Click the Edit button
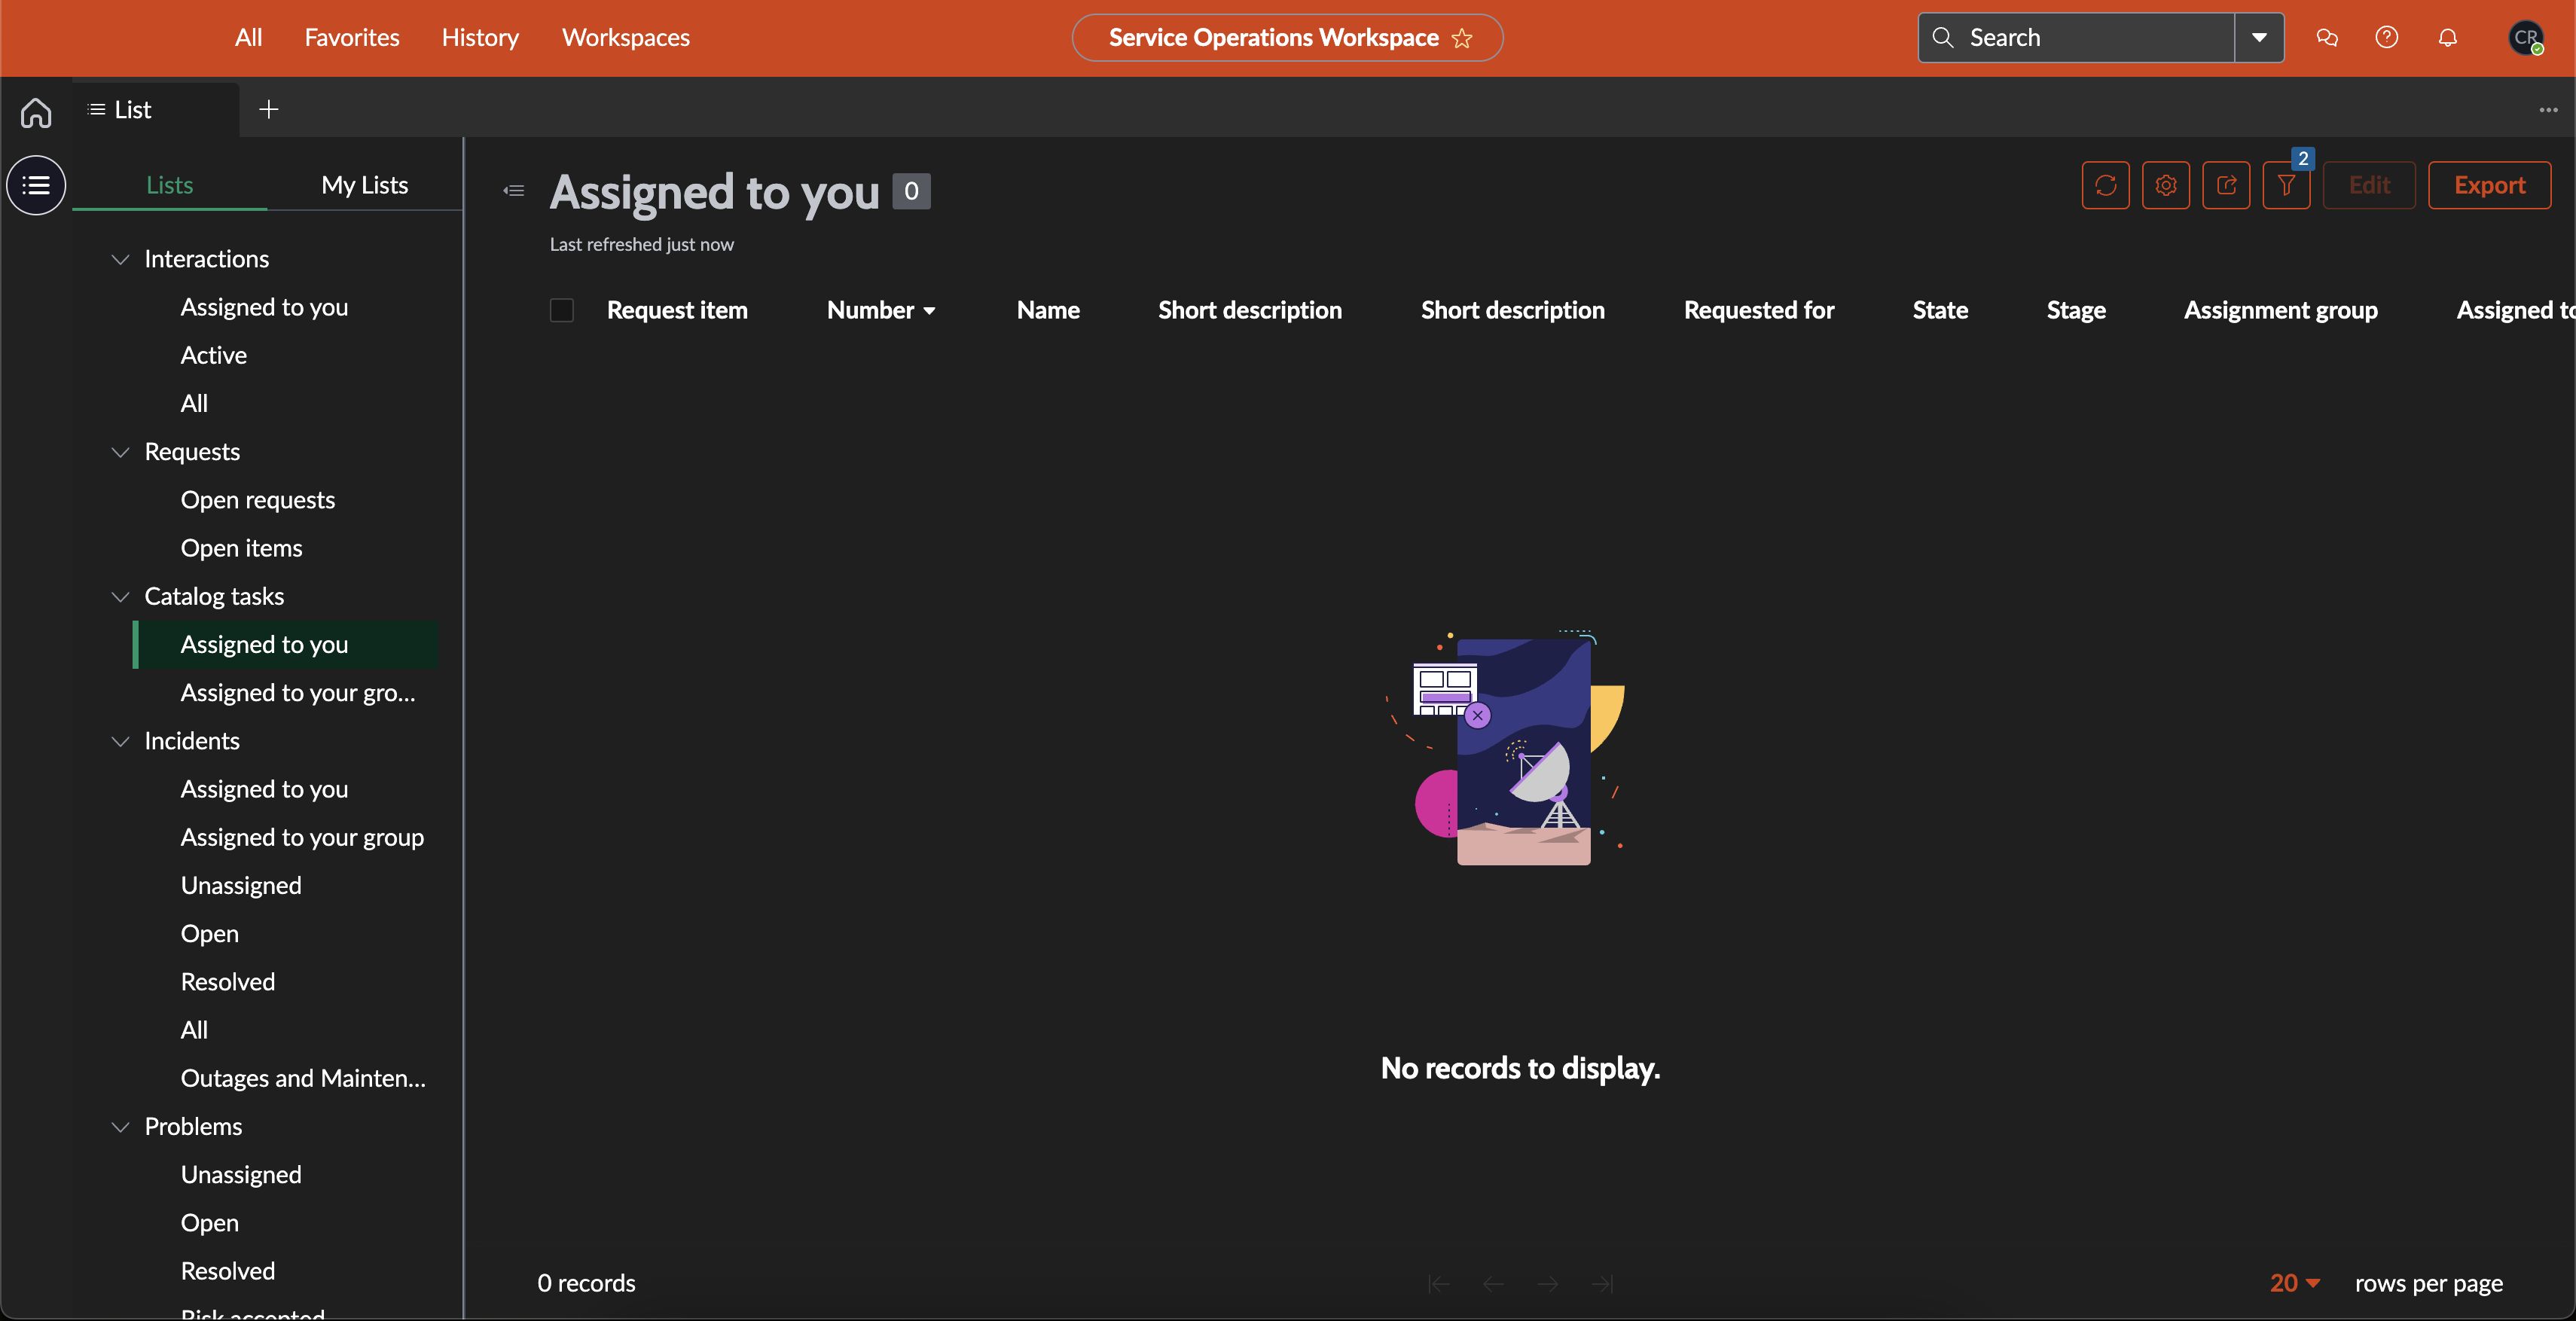Screen dimensions: 2576x1321 point(2369,185)
